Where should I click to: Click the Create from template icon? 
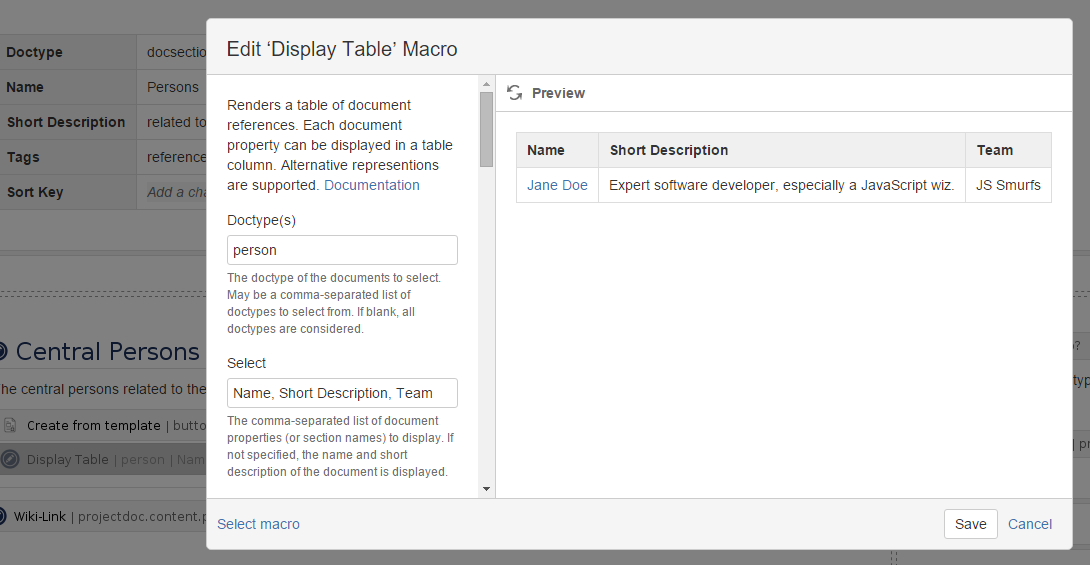point(10,425)
